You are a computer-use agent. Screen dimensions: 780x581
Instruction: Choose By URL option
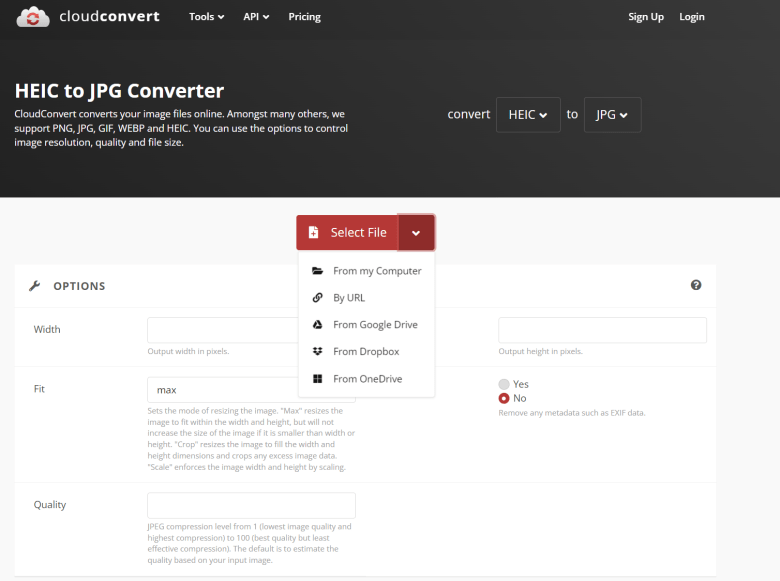(367, 297)
